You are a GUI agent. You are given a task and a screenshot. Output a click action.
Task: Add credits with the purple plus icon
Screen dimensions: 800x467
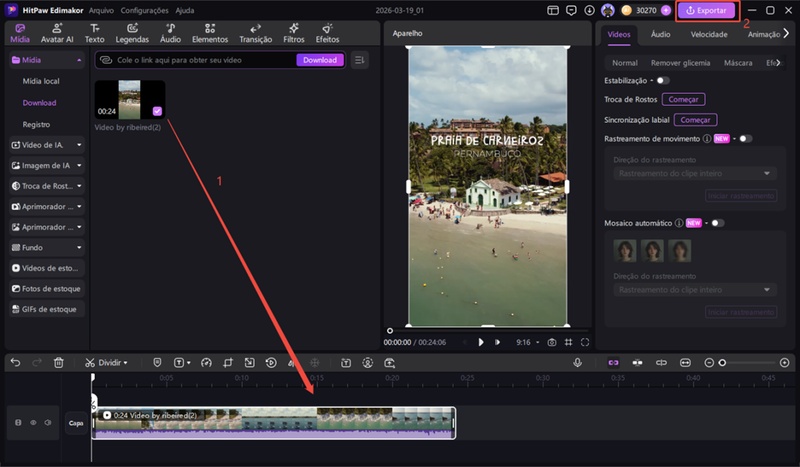pos(666,10)
